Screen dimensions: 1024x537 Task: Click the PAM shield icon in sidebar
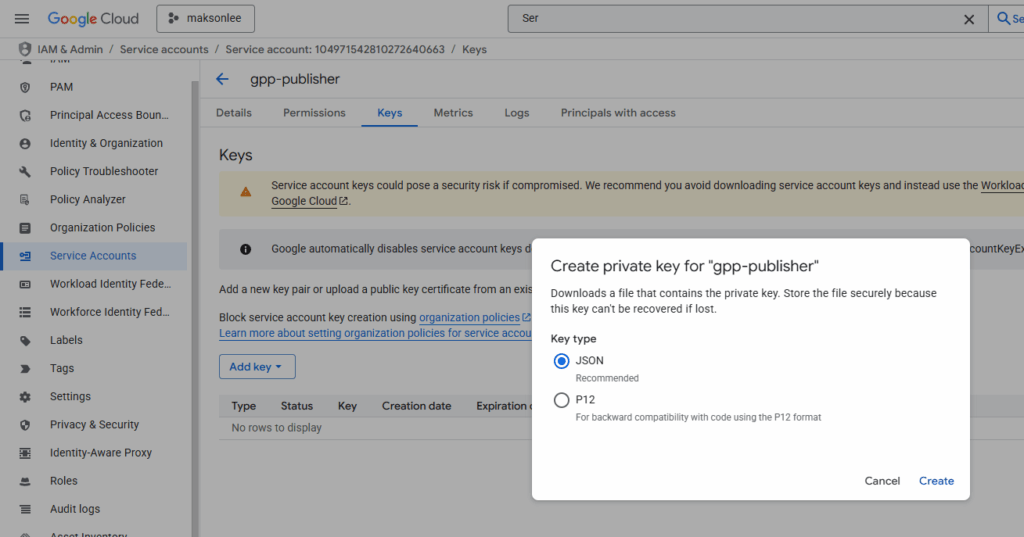[26, 87]
